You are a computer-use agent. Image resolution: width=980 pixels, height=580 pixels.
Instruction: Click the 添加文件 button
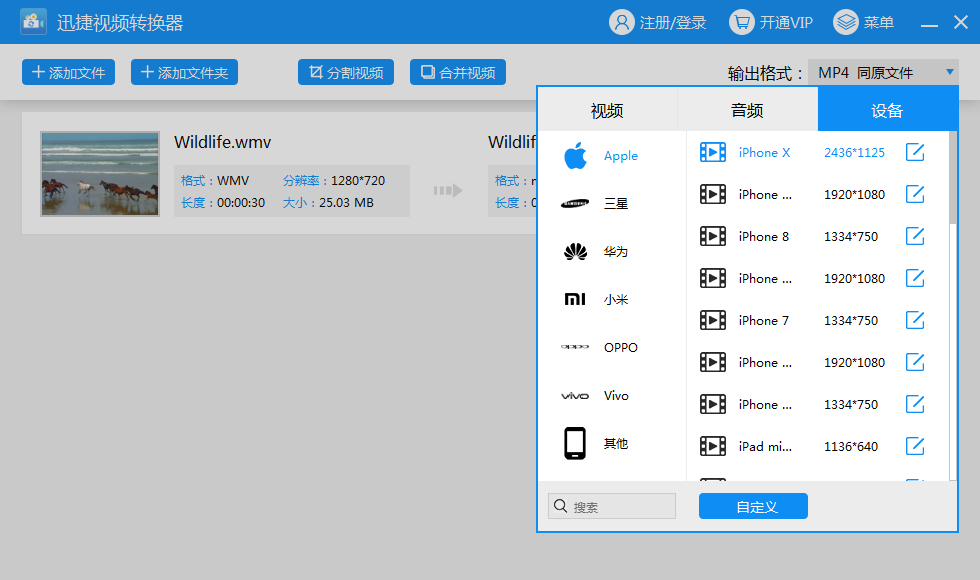pos(69,72)
